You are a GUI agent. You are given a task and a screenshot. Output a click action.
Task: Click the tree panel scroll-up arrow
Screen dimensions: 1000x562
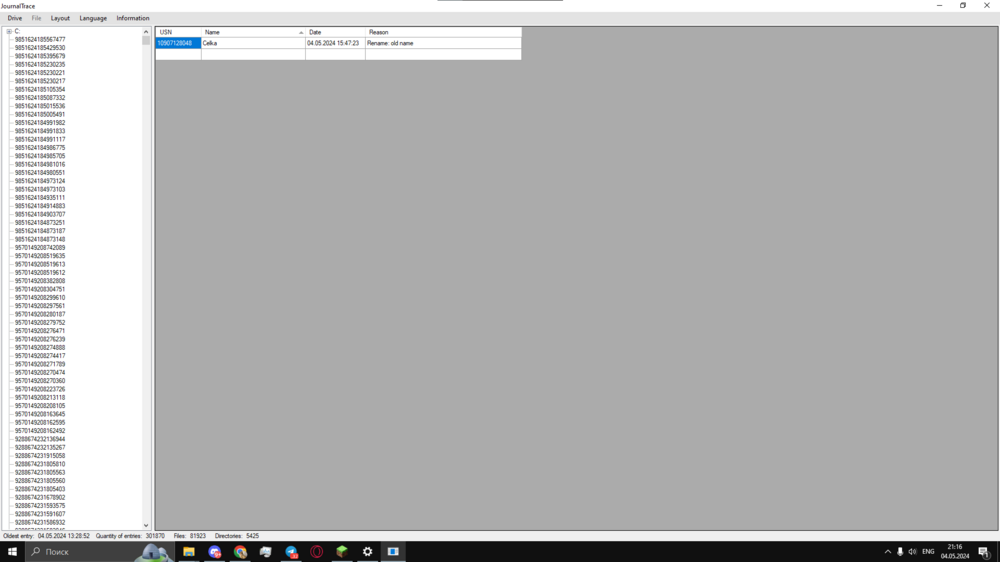[146, 32]
